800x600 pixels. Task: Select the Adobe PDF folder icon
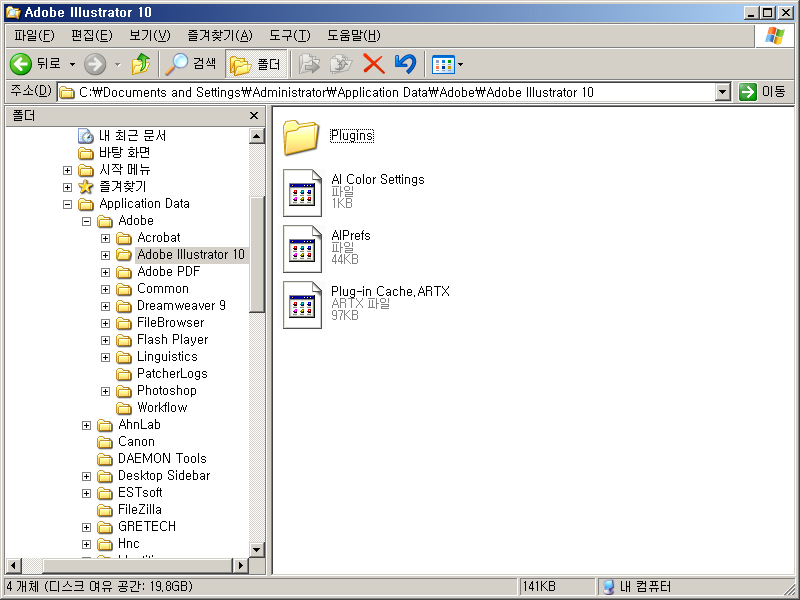click(x=123, y=272)
